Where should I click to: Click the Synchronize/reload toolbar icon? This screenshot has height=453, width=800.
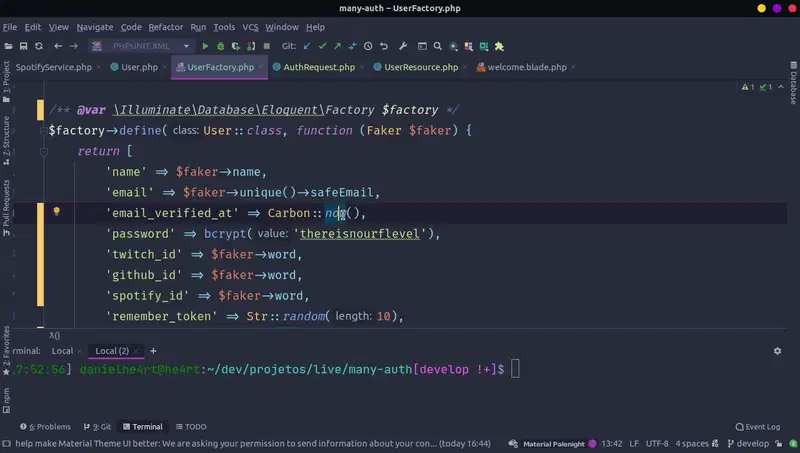(39, 46)
